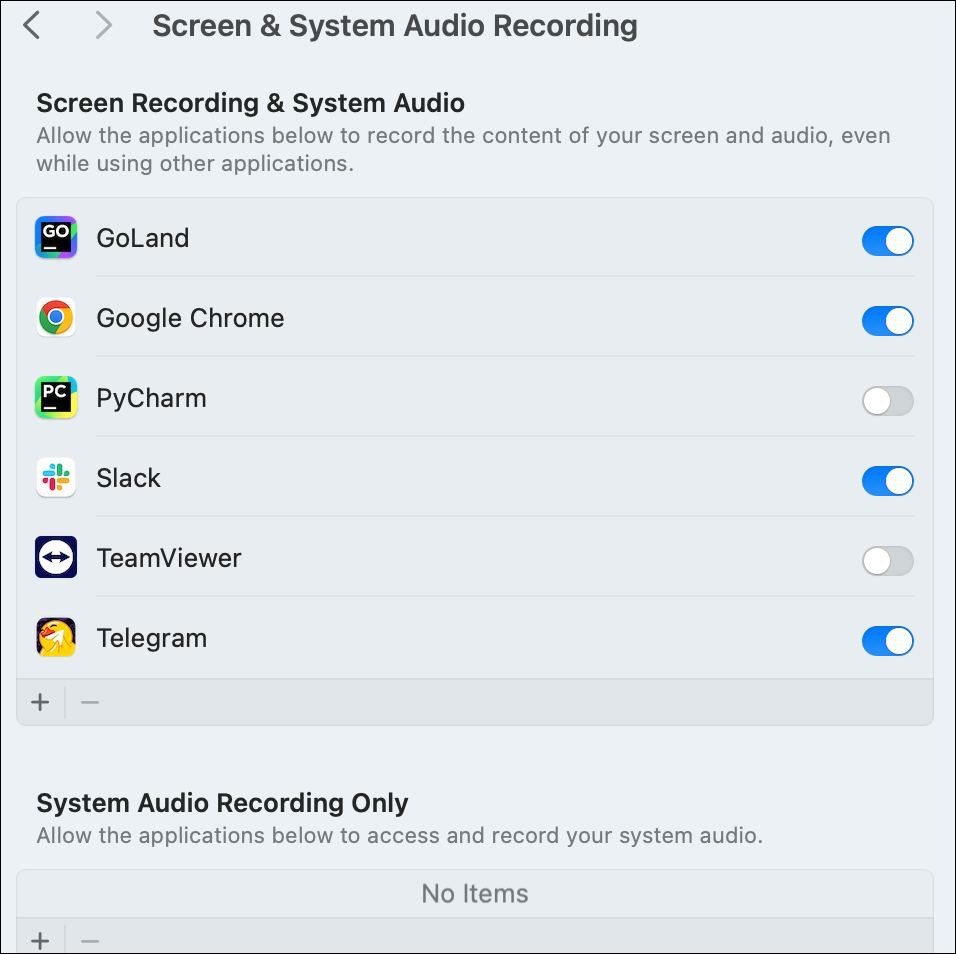
Task: Click the GoLand app icon
Action: (55, 238)
